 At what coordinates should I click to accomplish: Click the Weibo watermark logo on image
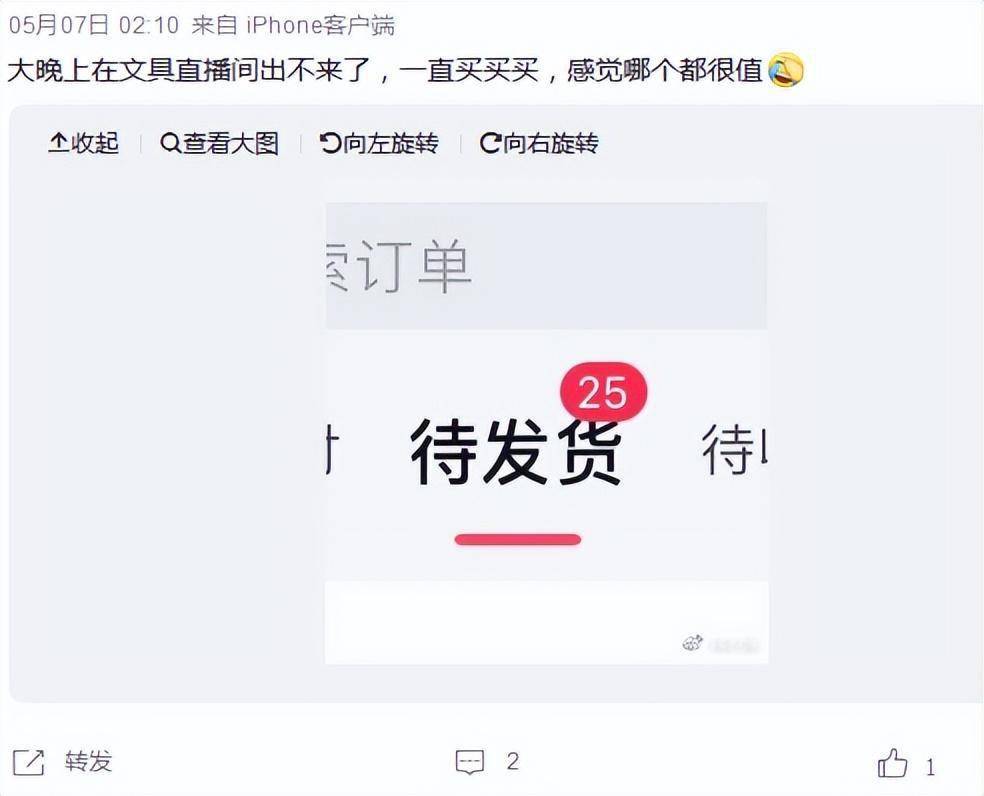(x=692, y=643)
